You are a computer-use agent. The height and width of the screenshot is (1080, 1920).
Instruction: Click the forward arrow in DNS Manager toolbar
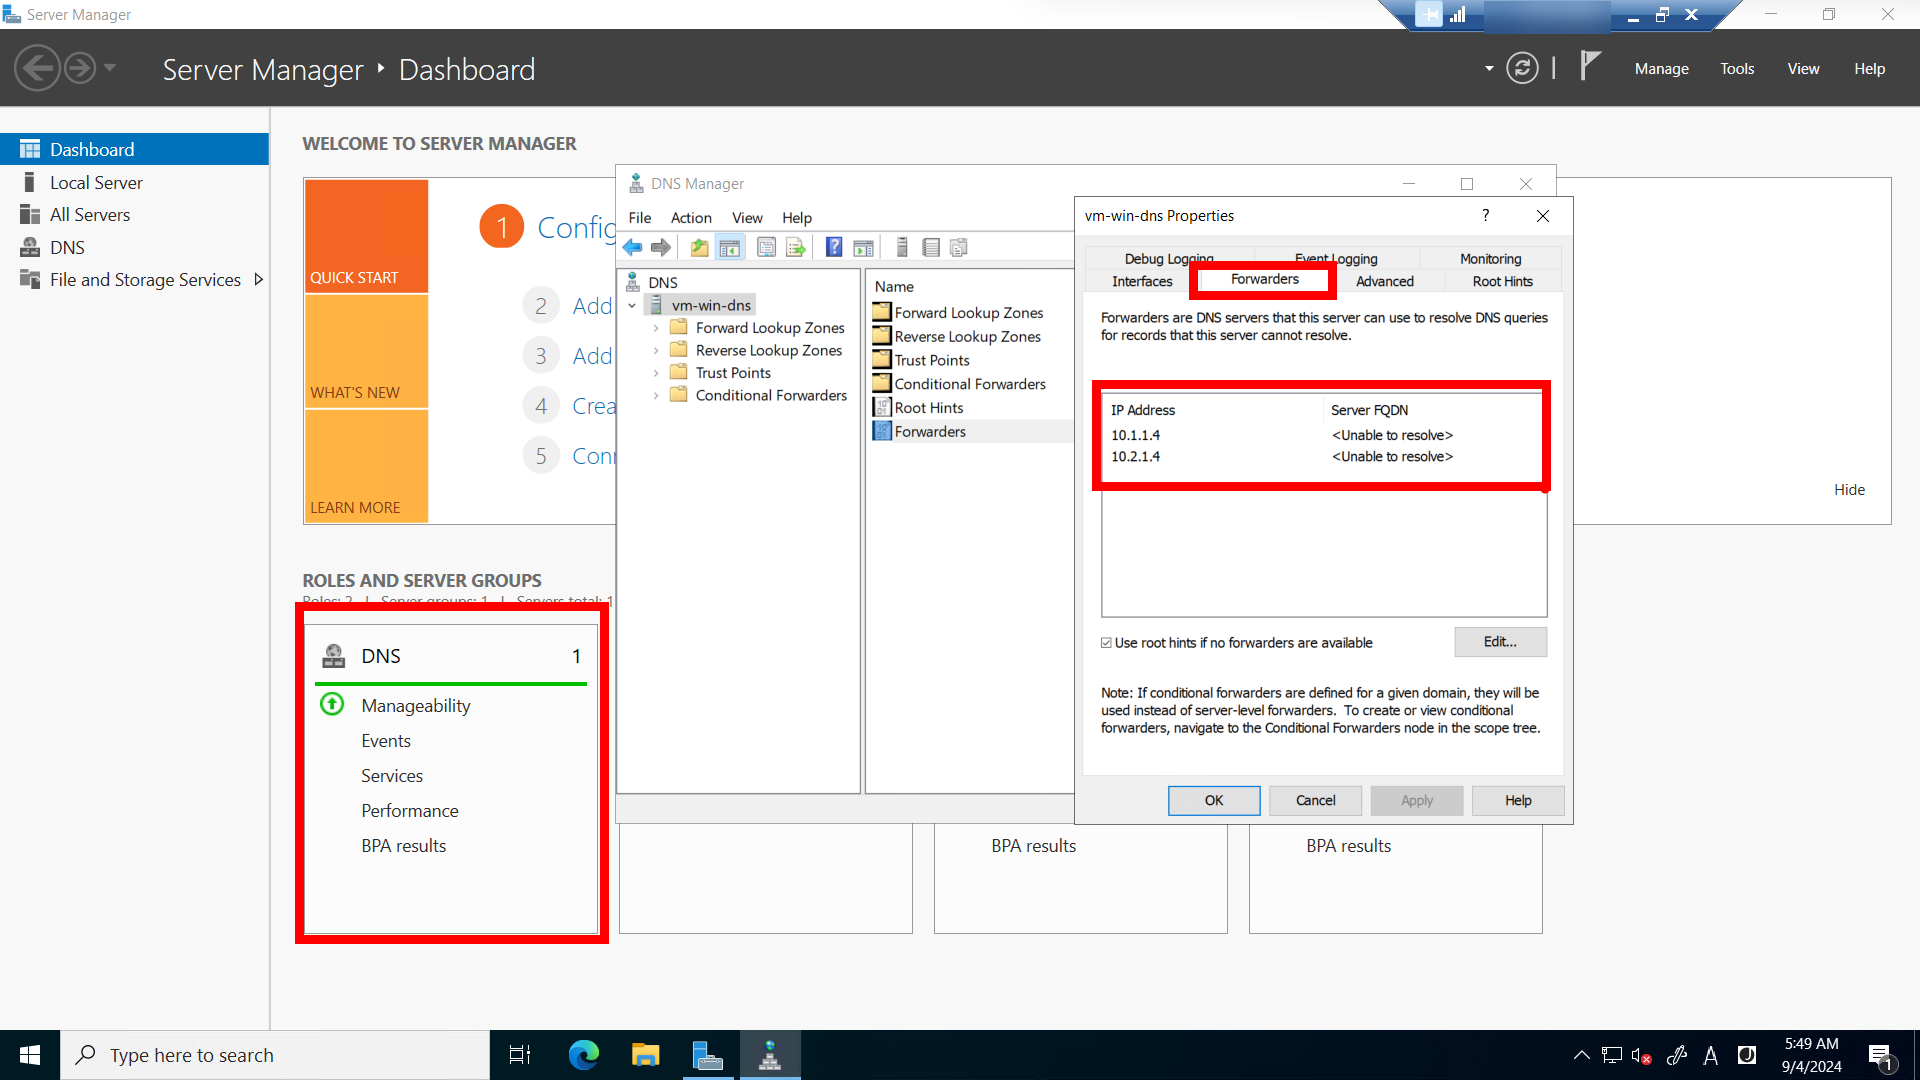pos(660,247)
